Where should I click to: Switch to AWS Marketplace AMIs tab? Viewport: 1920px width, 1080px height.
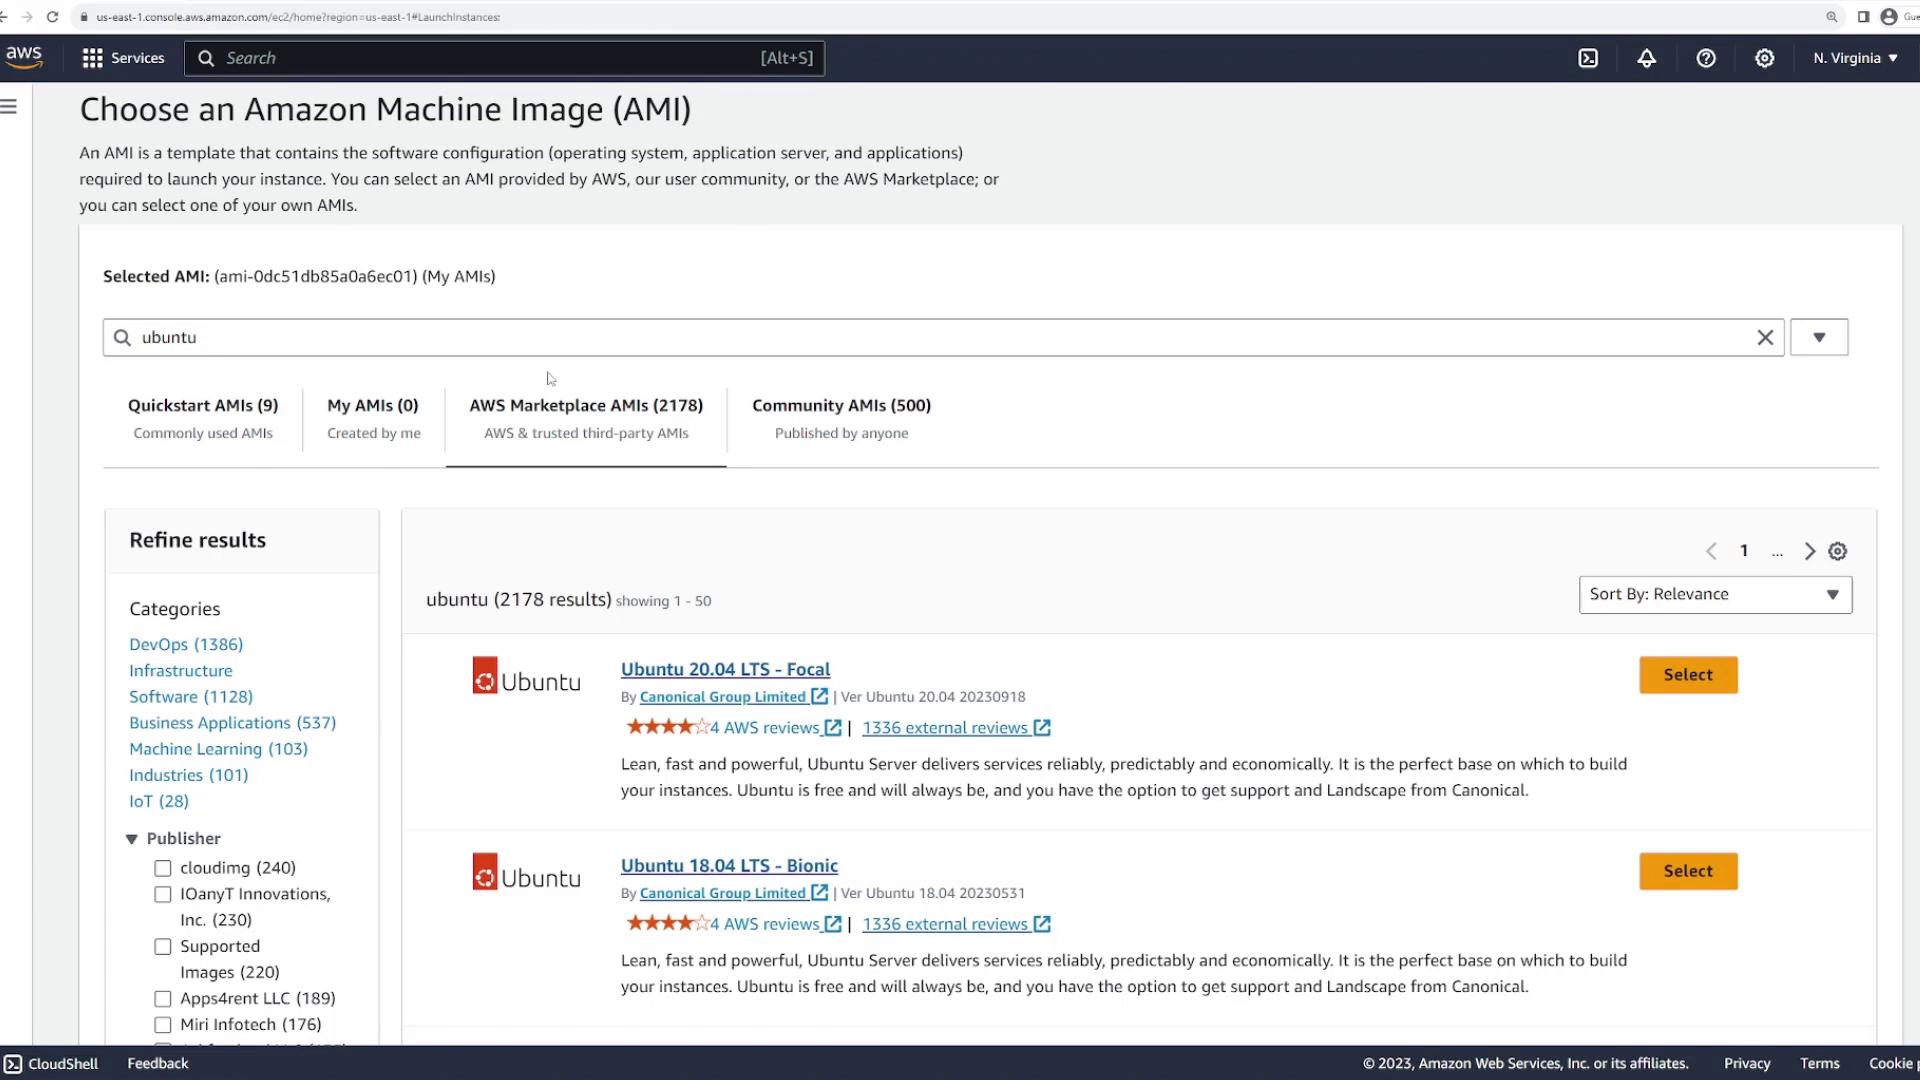coord(586,418)
